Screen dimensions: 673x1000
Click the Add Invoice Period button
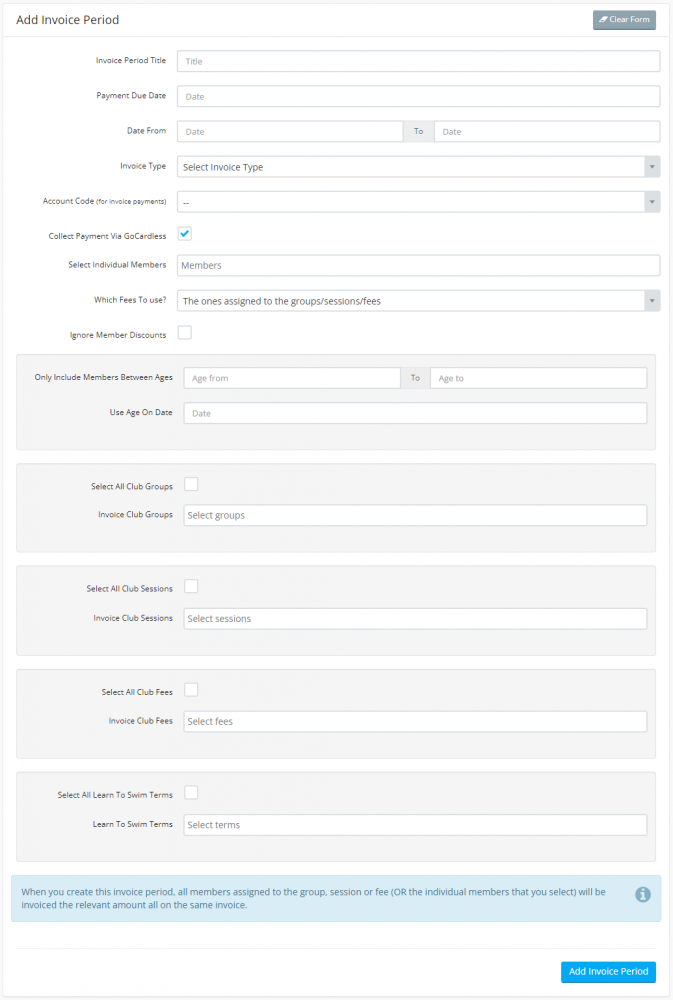pos(608,971)
